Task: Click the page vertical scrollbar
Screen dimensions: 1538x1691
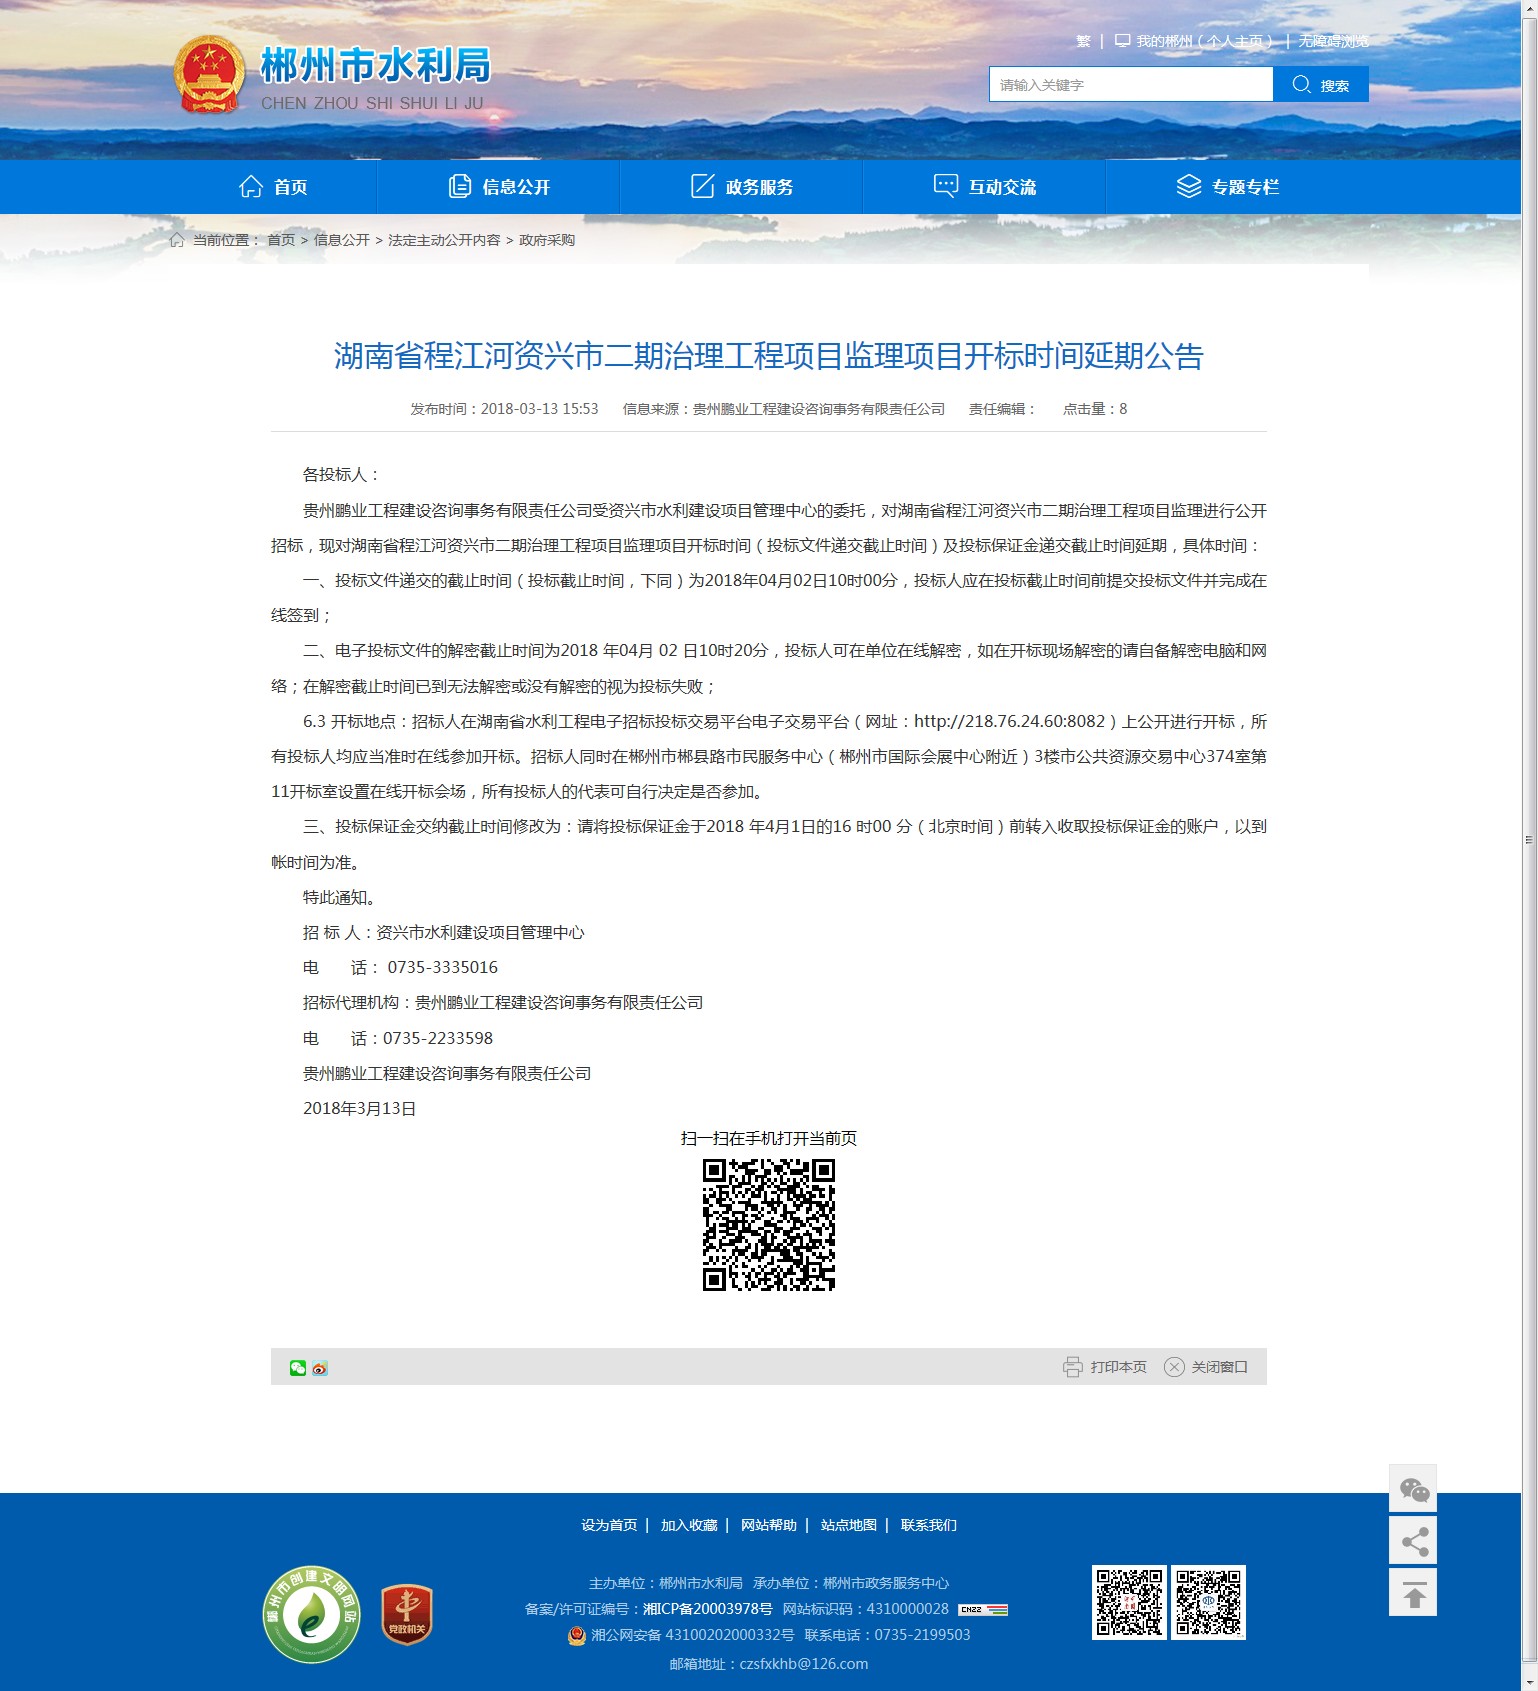Action: pos(1529,840)
